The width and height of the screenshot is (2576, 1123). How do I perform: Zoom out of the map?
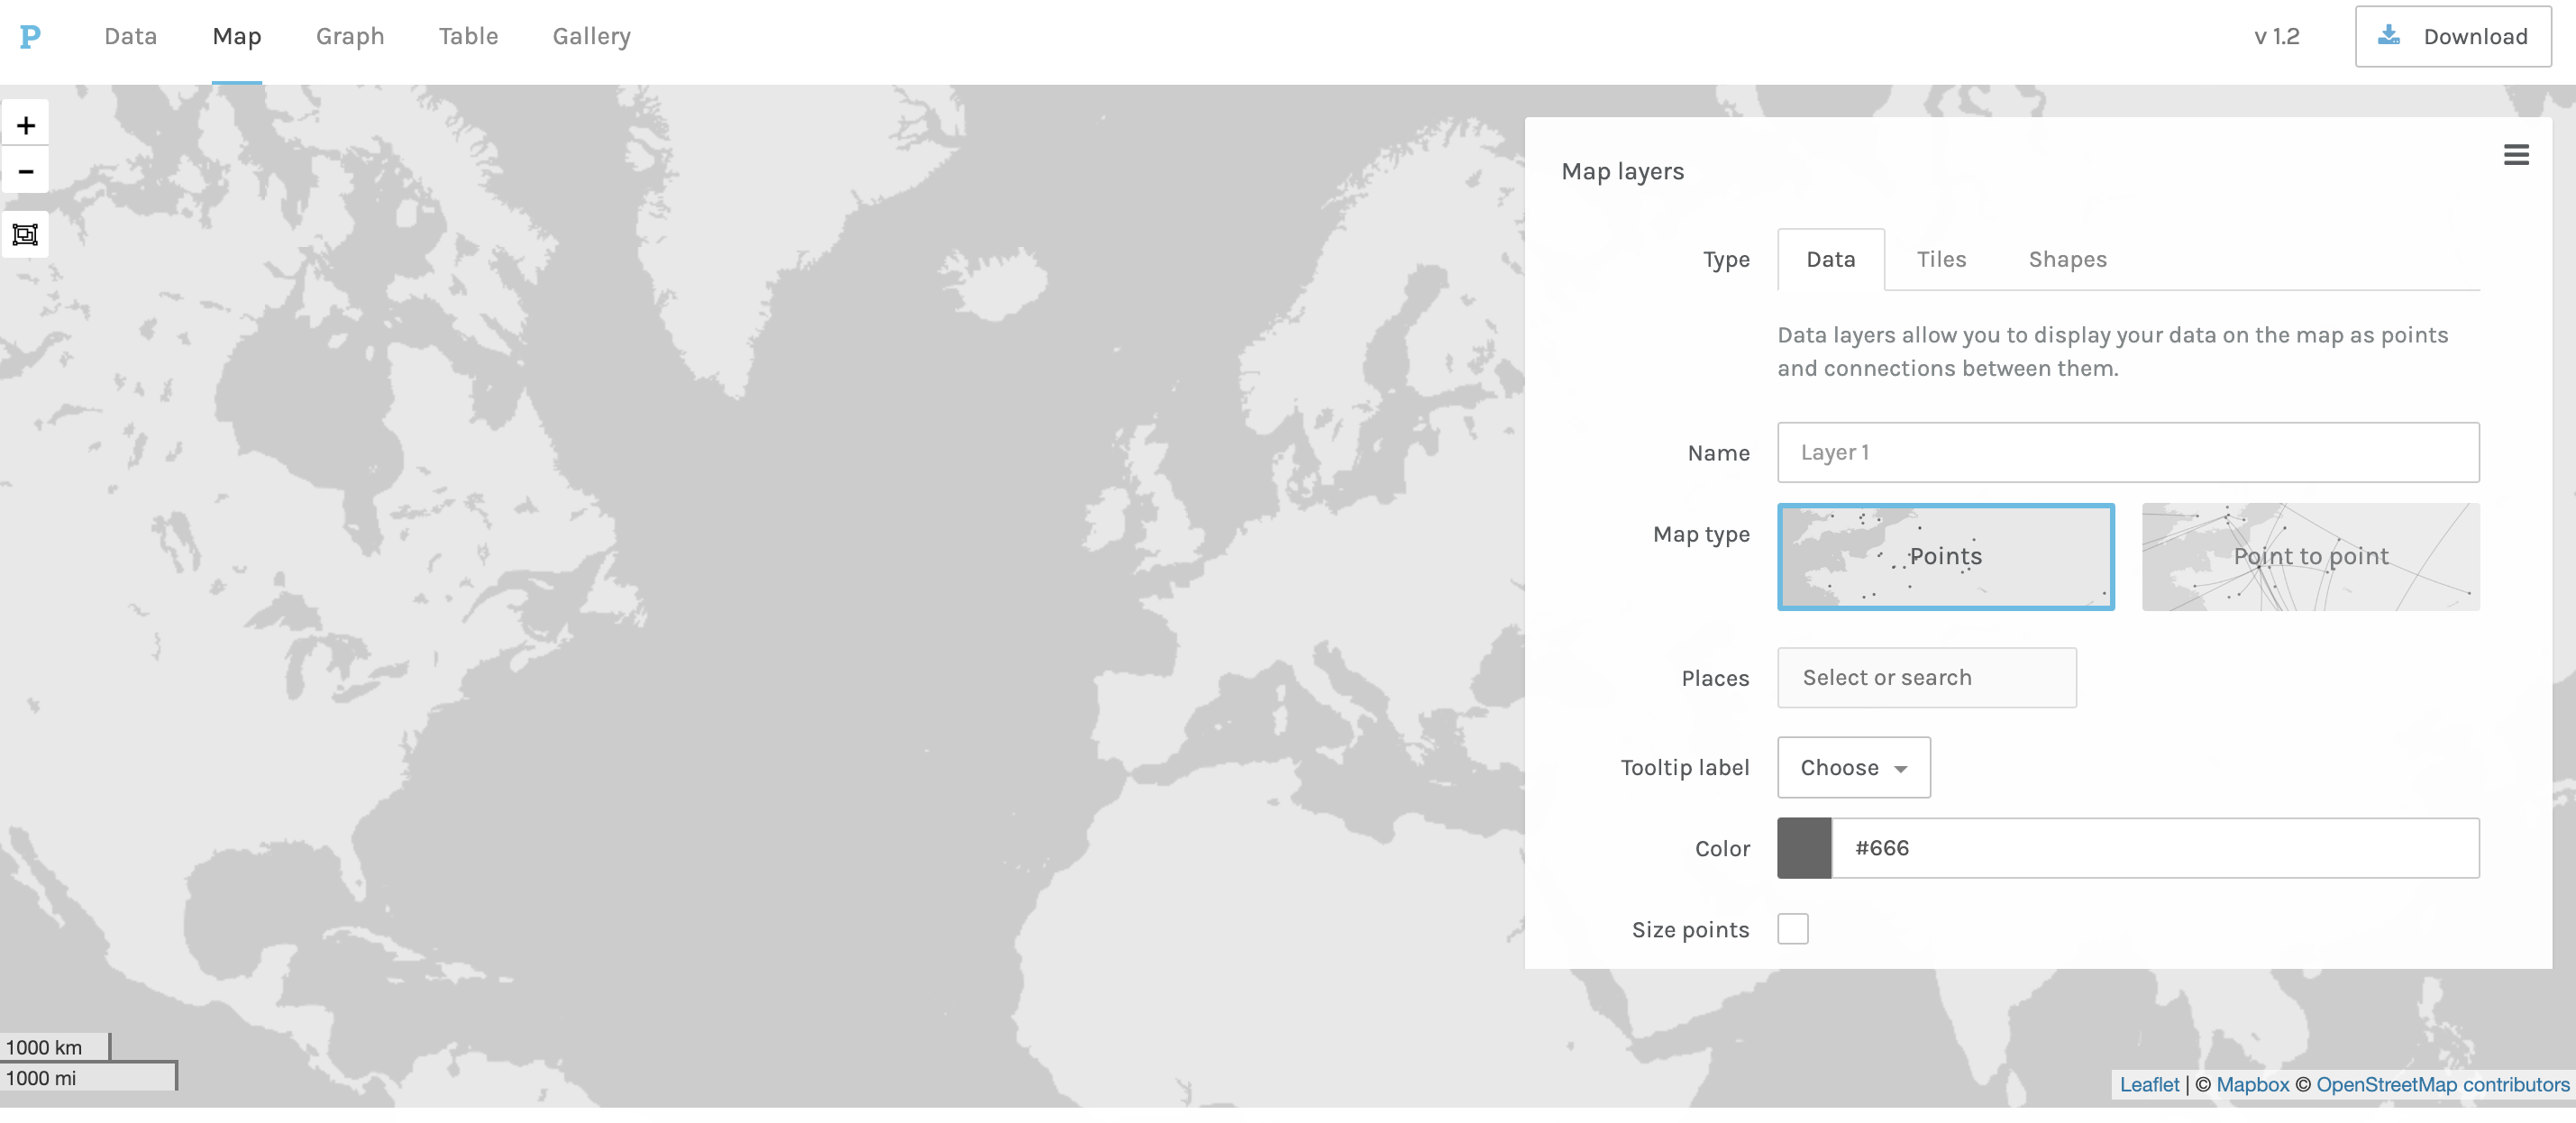coord(26,171)
